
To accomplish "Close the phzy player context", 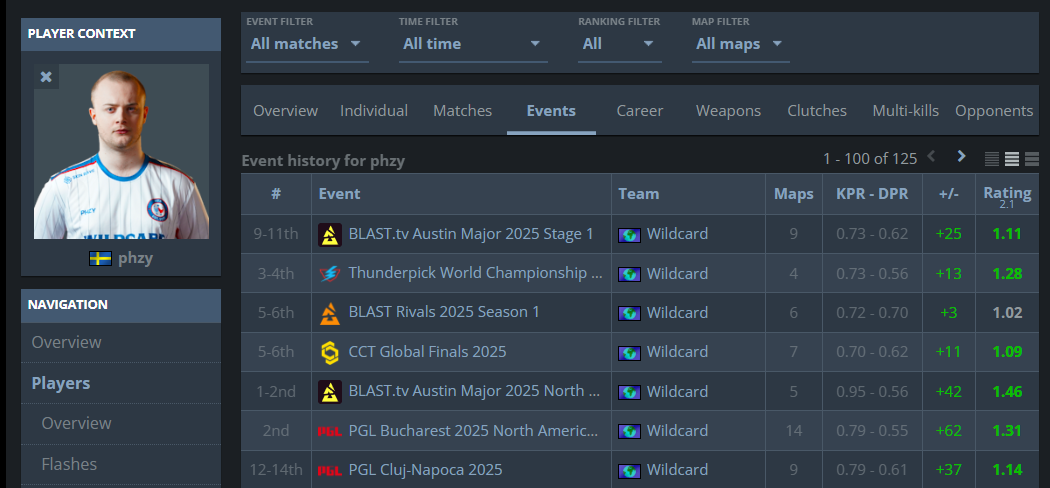I will pos(46,77).
